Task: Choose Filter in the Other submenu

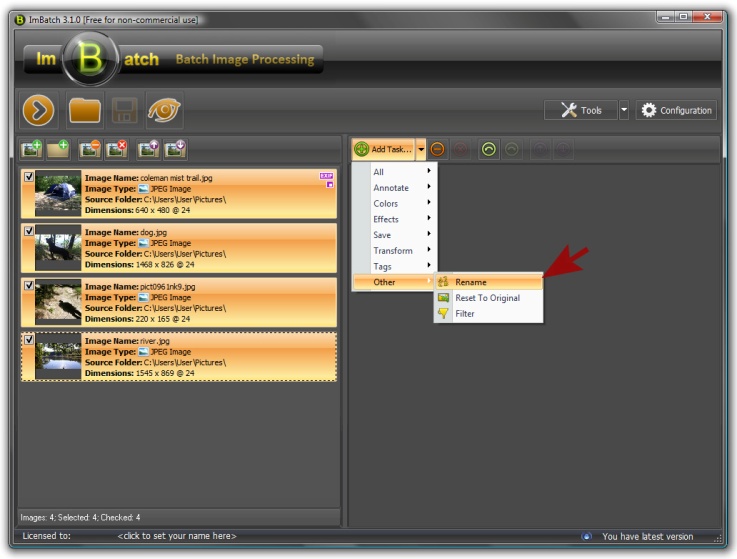Action: 465,314
